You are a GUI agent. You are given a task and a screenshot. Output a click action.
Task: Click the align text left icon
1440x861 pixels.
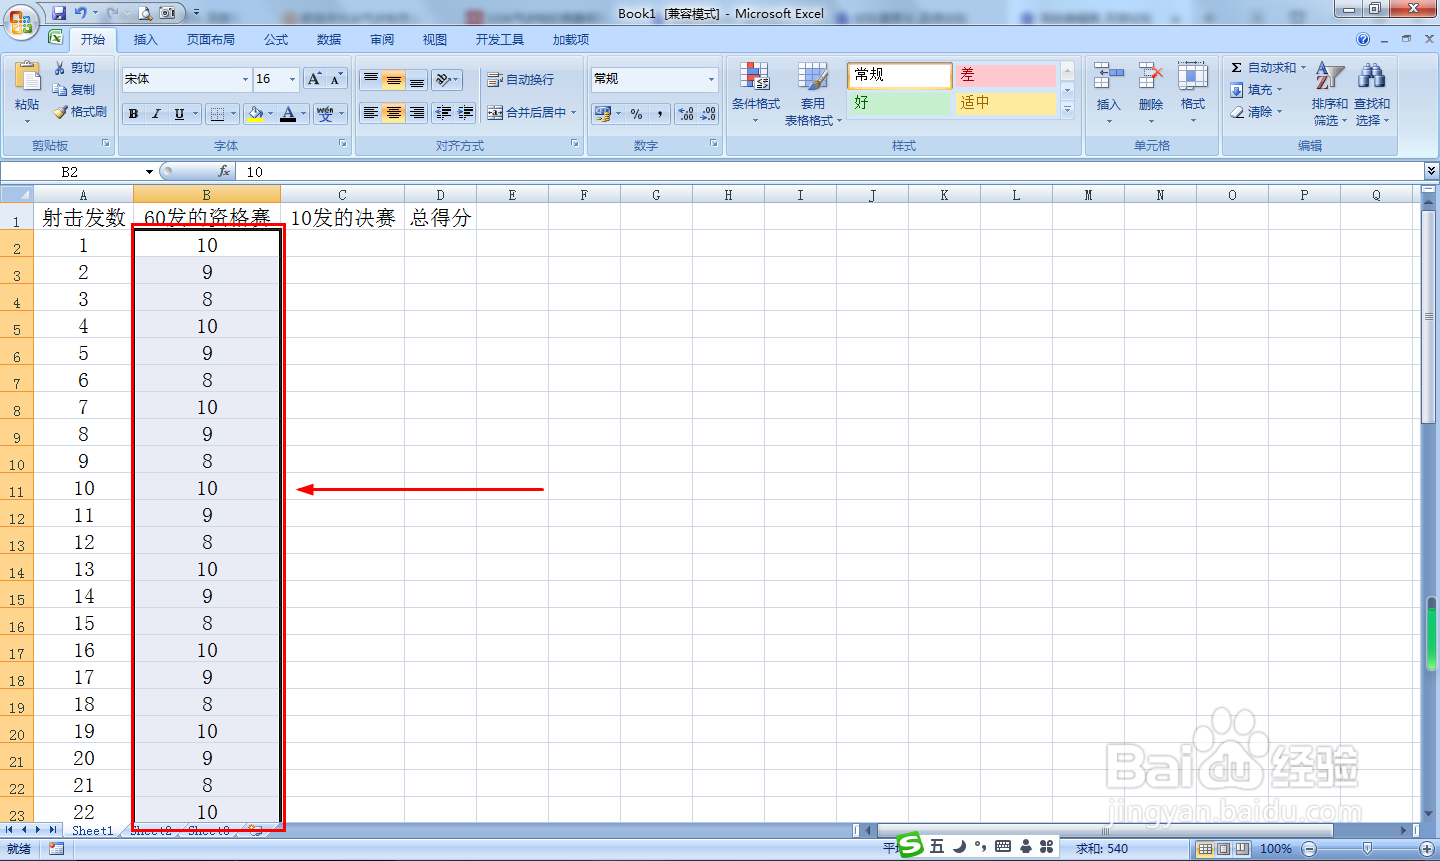click(371, 113)
